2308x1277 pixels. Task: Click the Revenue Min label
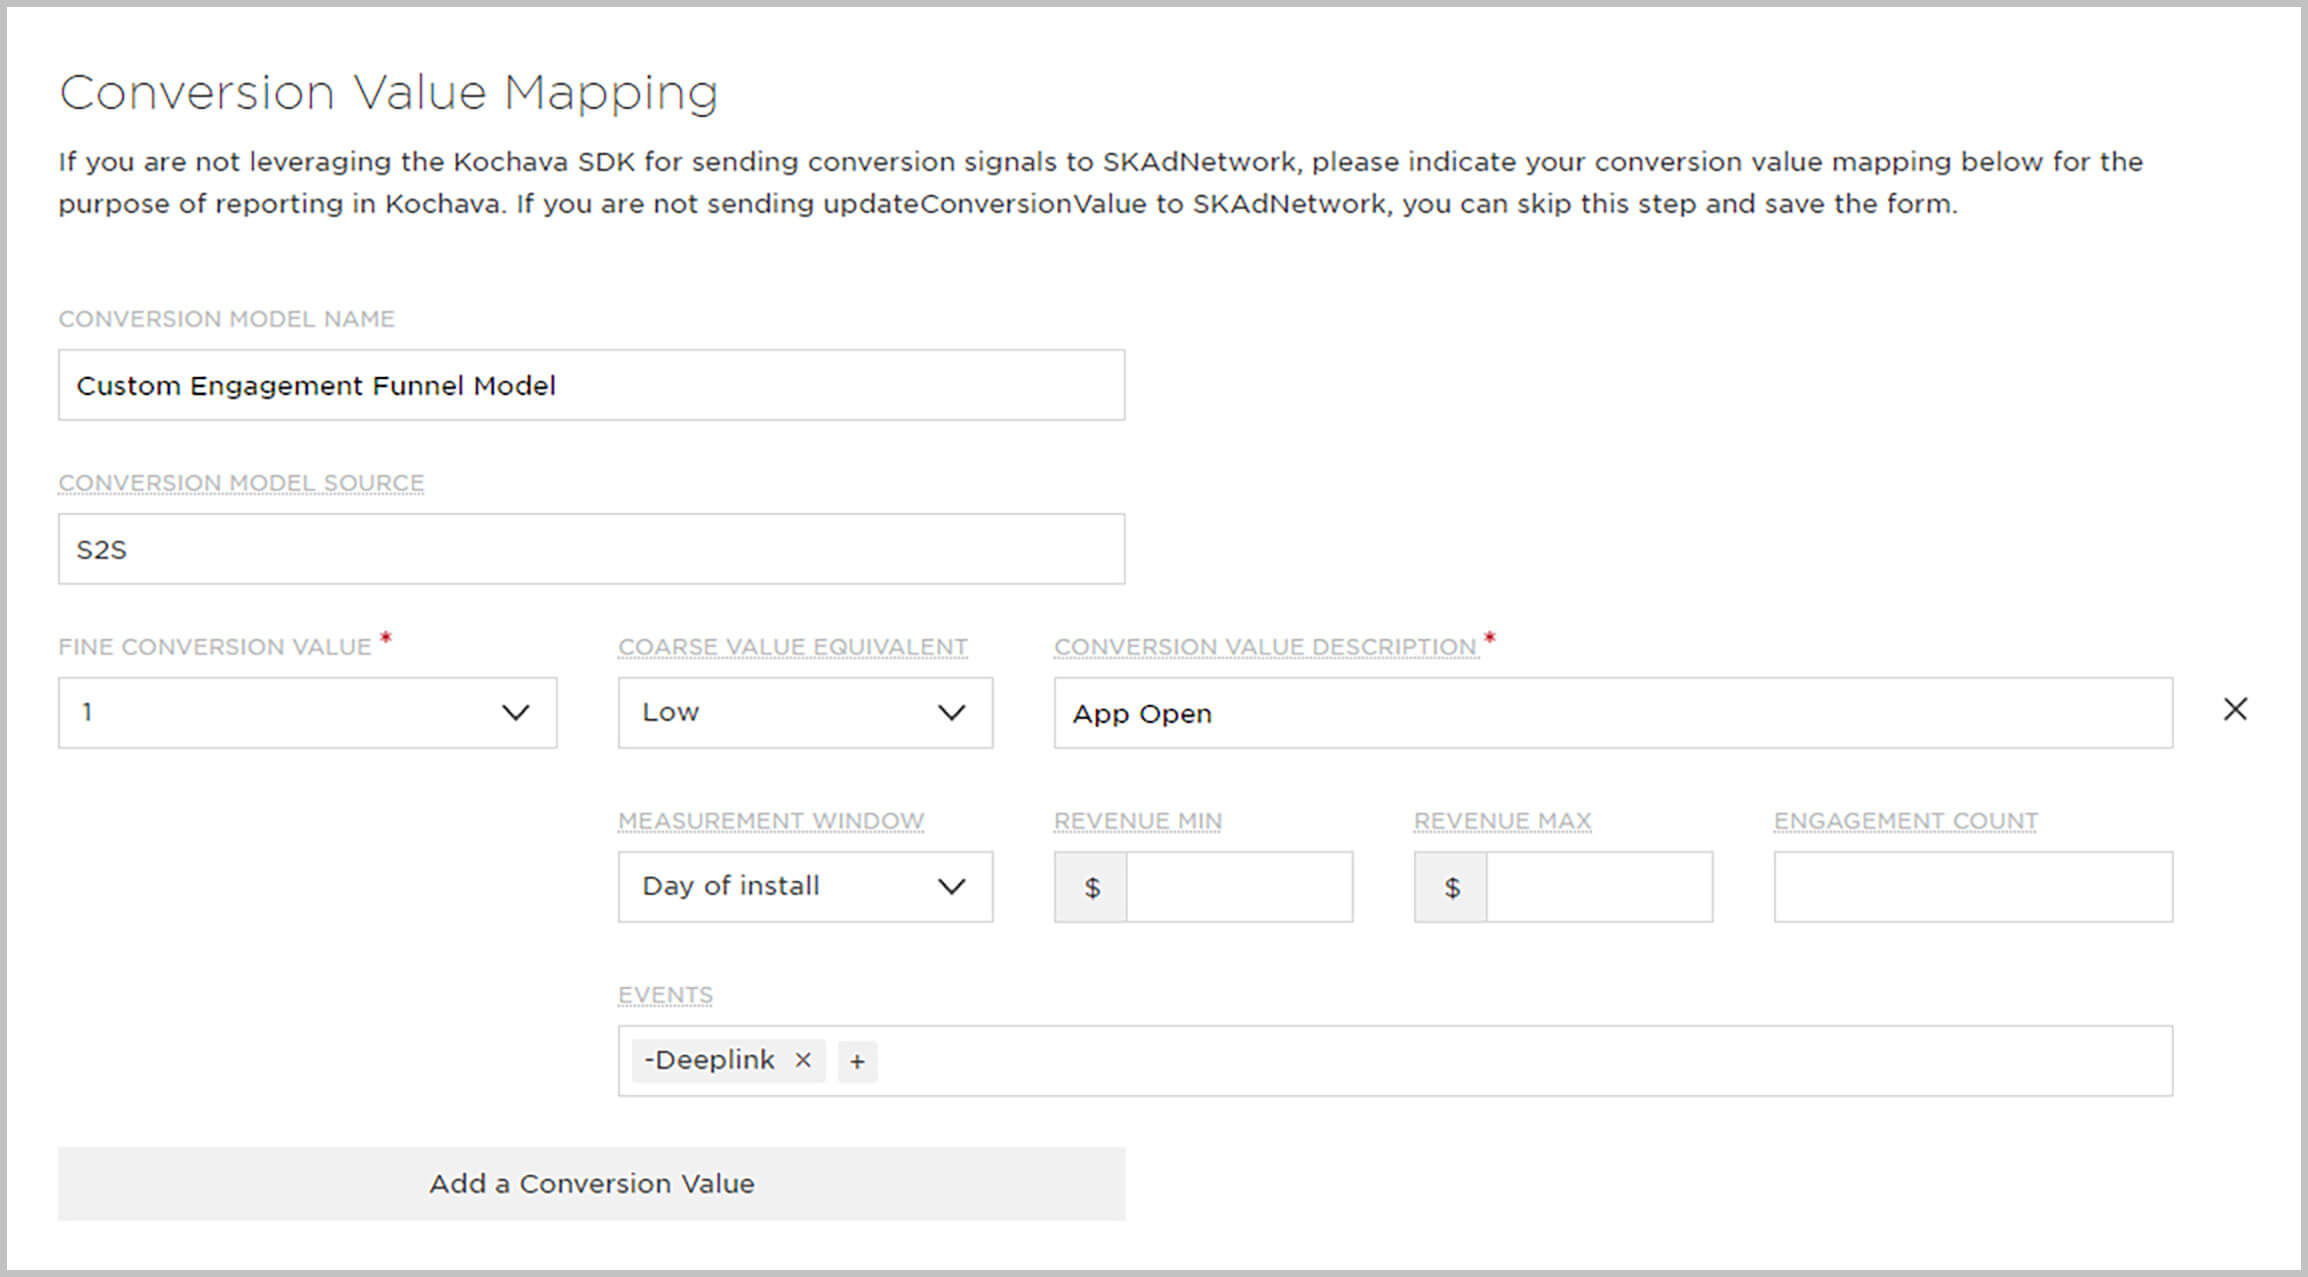coord(1137,821)
